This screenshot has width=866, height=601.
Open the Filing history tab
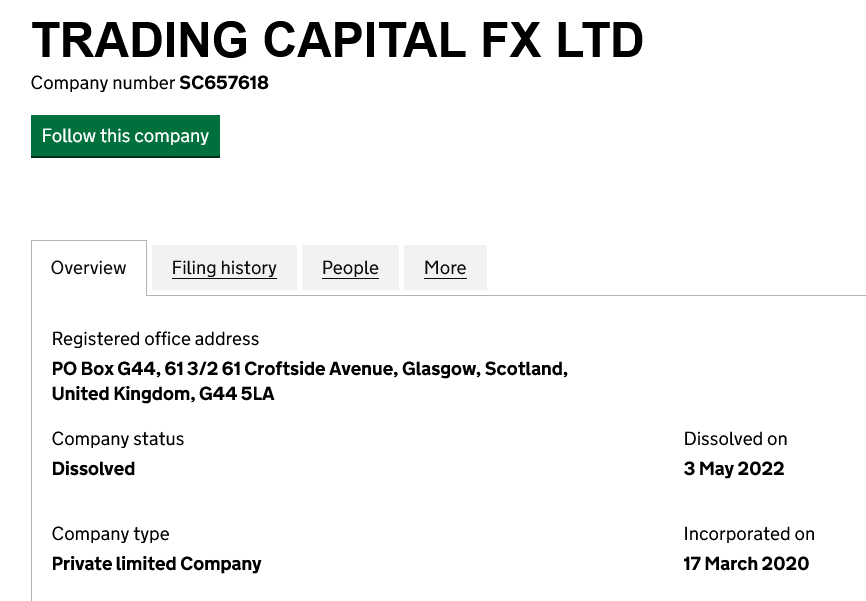224,268
